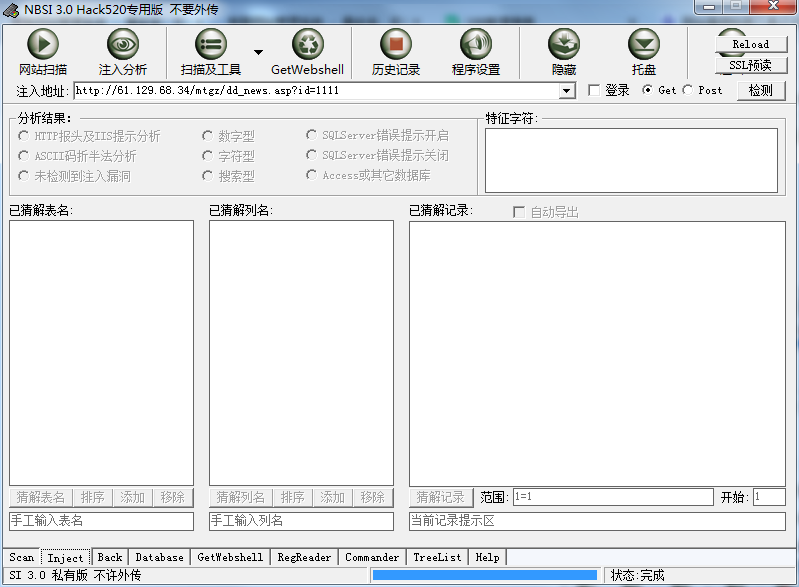Open dropdown arrow beside 扫描及工具
The image size is (799, 587).
(x=258, y=52)
